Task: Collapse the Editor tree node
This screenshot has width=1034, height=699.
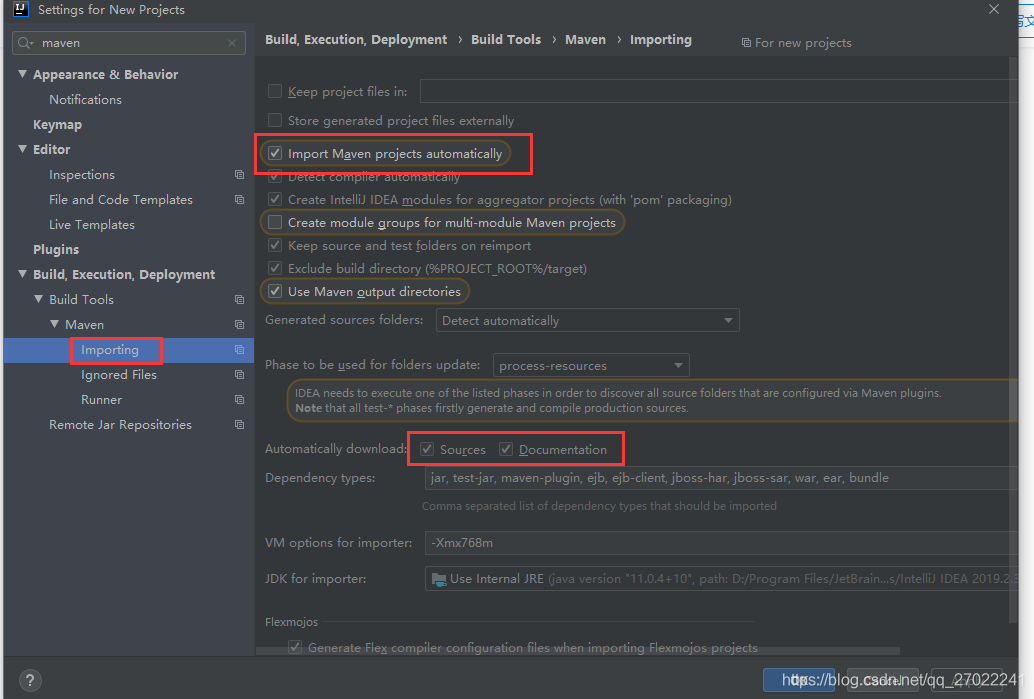Action: tap(22, 149)
